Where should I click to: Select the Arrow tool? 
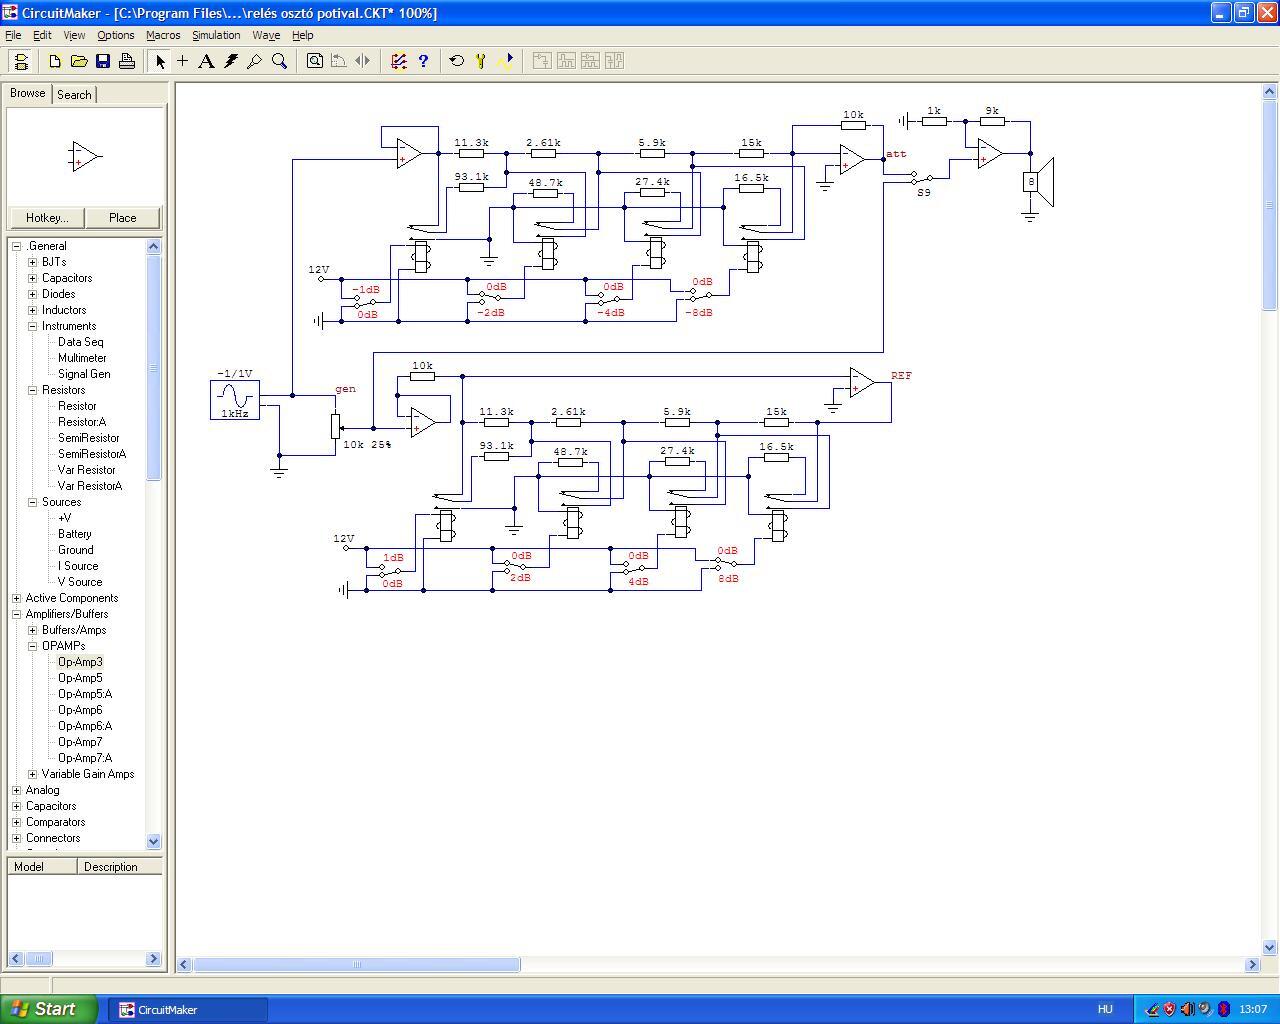[160, 61]
